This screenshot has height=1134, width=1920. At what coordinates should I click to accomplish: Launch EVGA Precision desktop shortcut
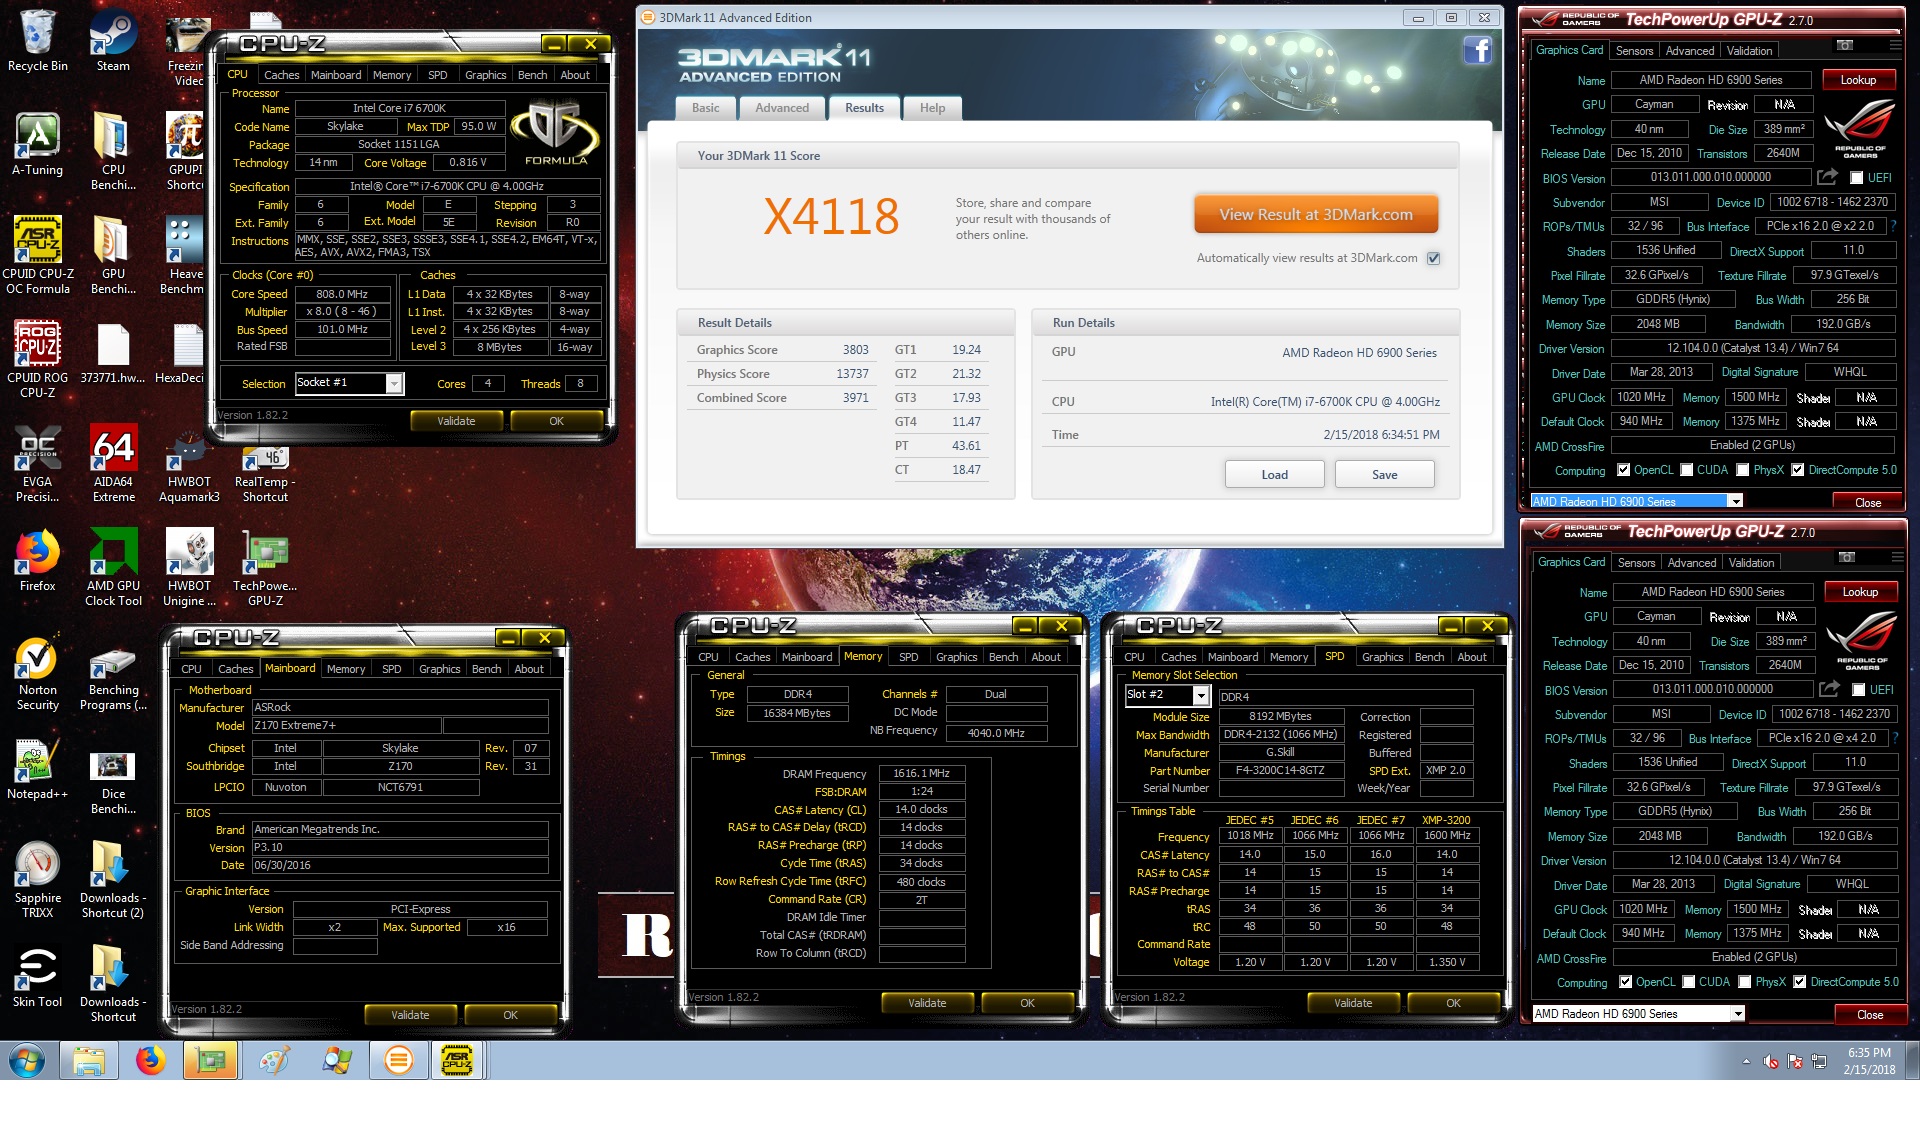click(x=38, y=463)
